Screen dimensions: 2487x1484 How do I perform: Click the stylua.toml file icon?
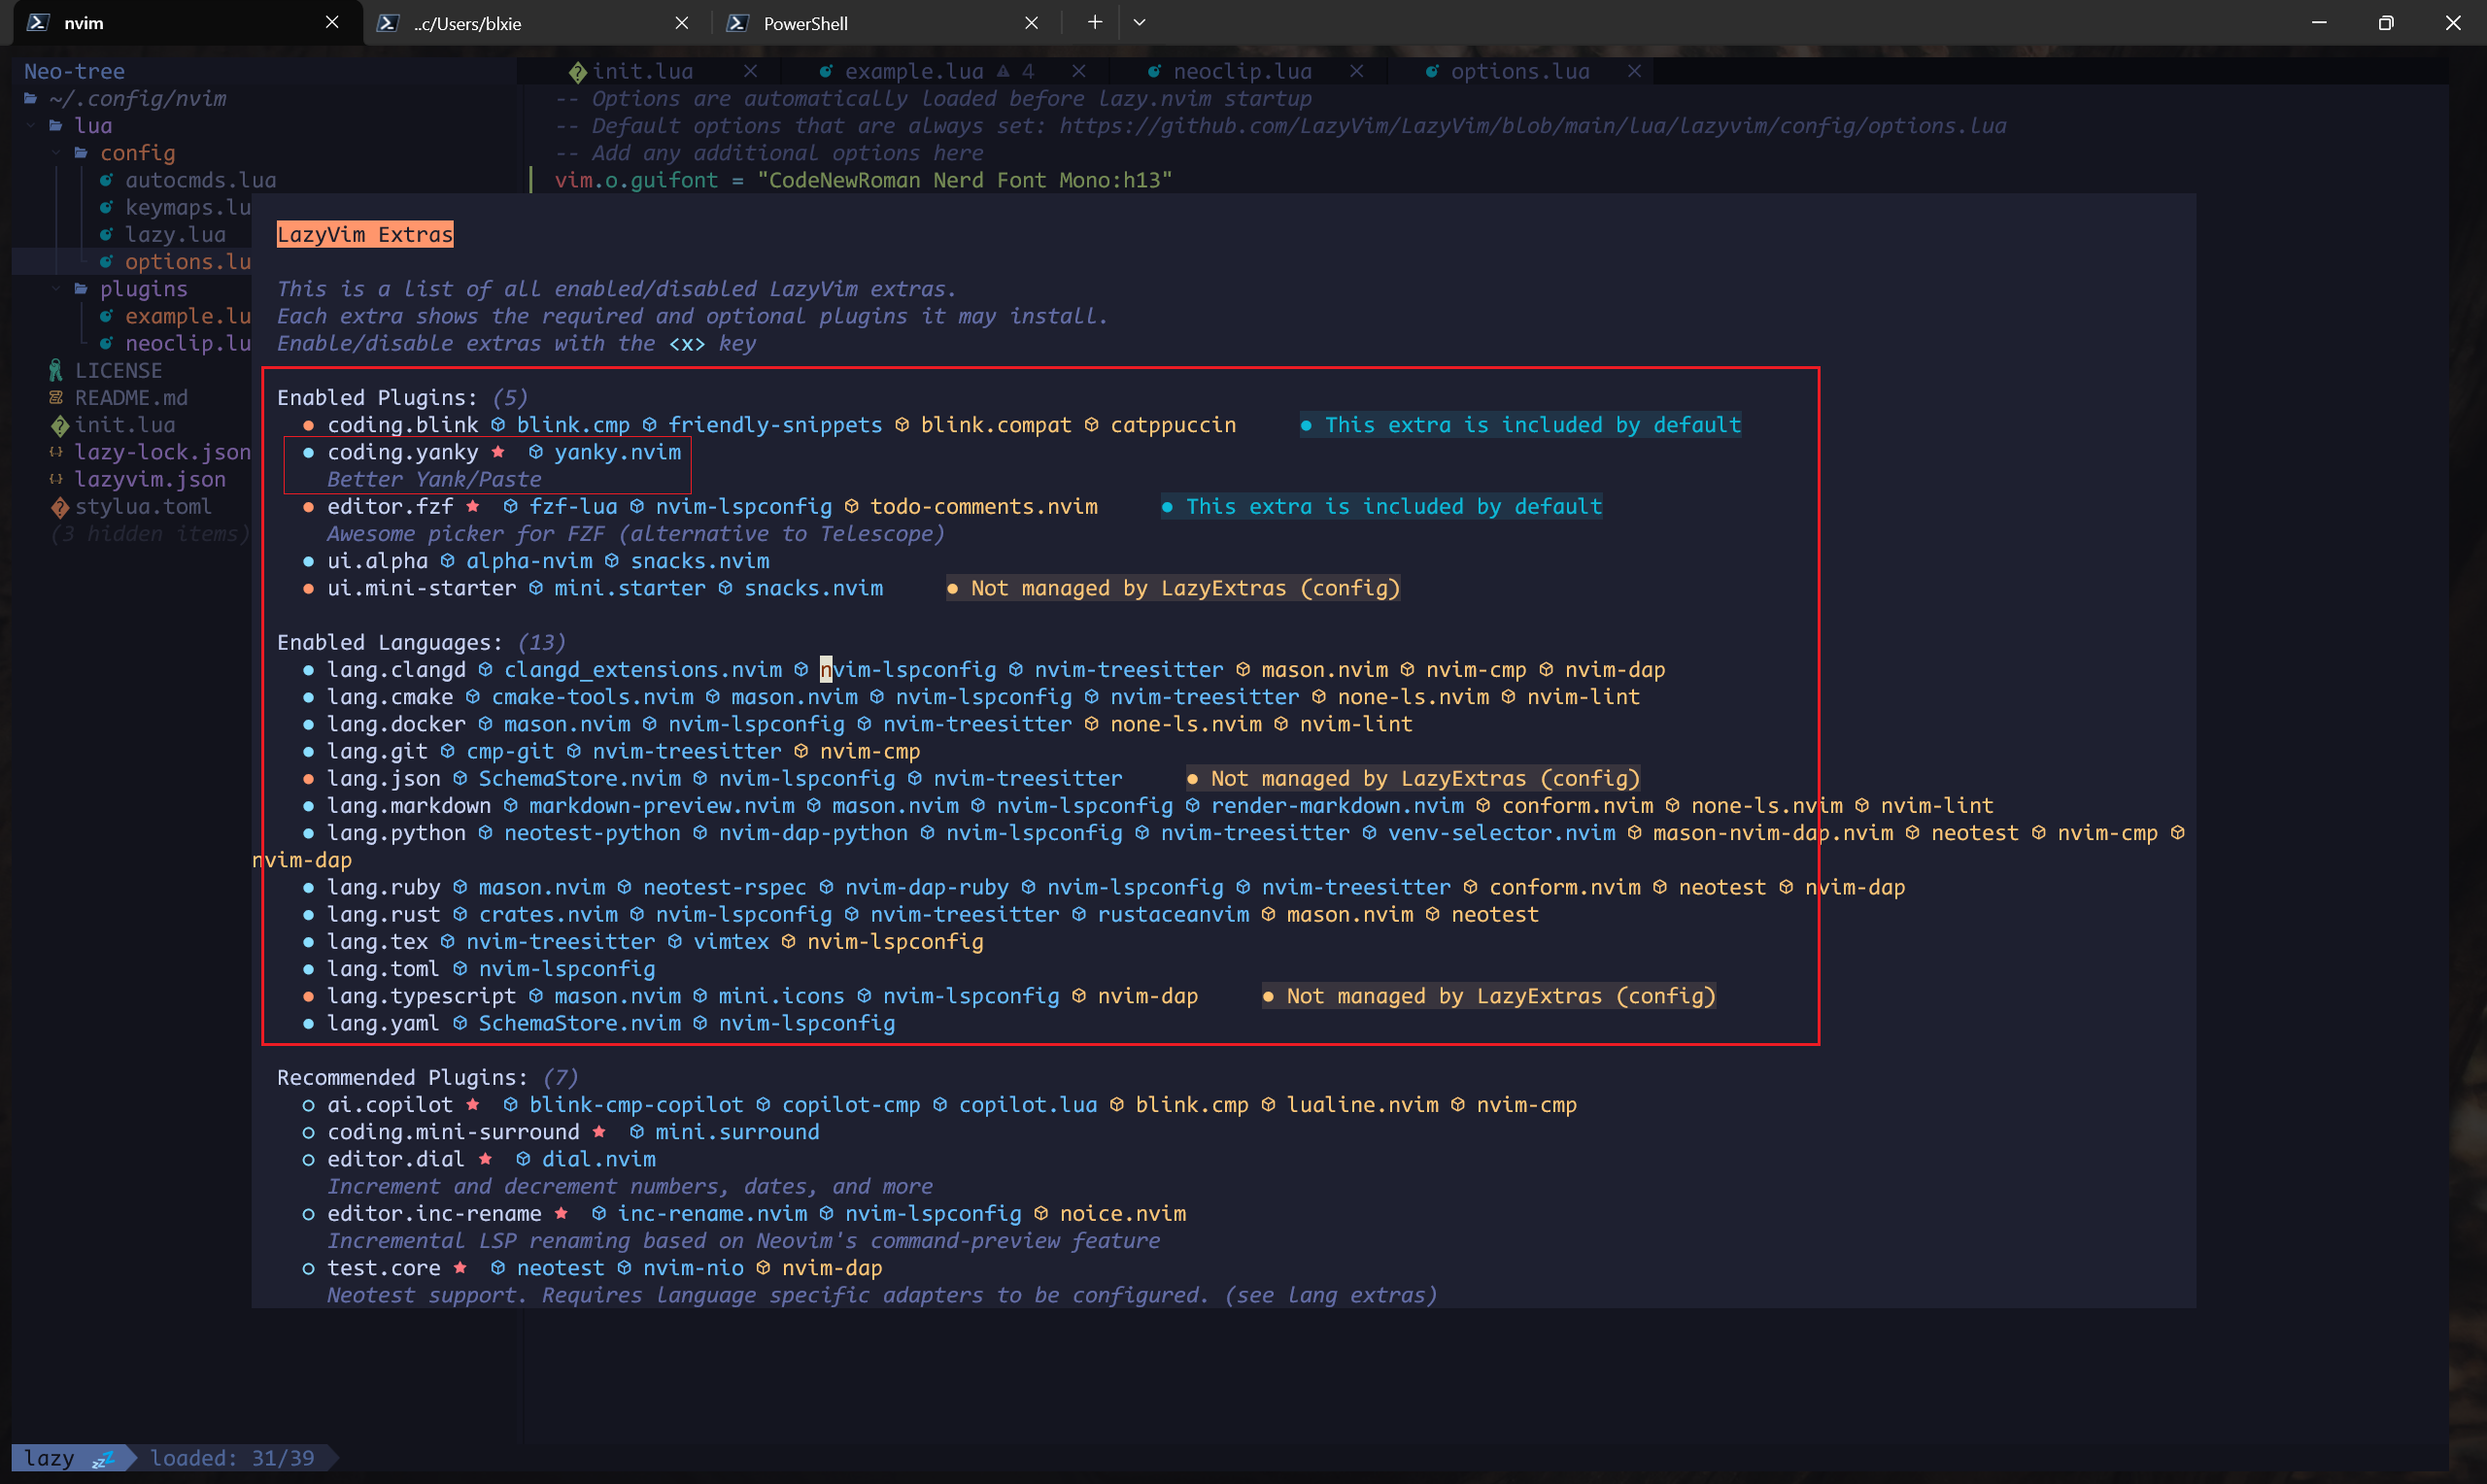tap(60, 507)
